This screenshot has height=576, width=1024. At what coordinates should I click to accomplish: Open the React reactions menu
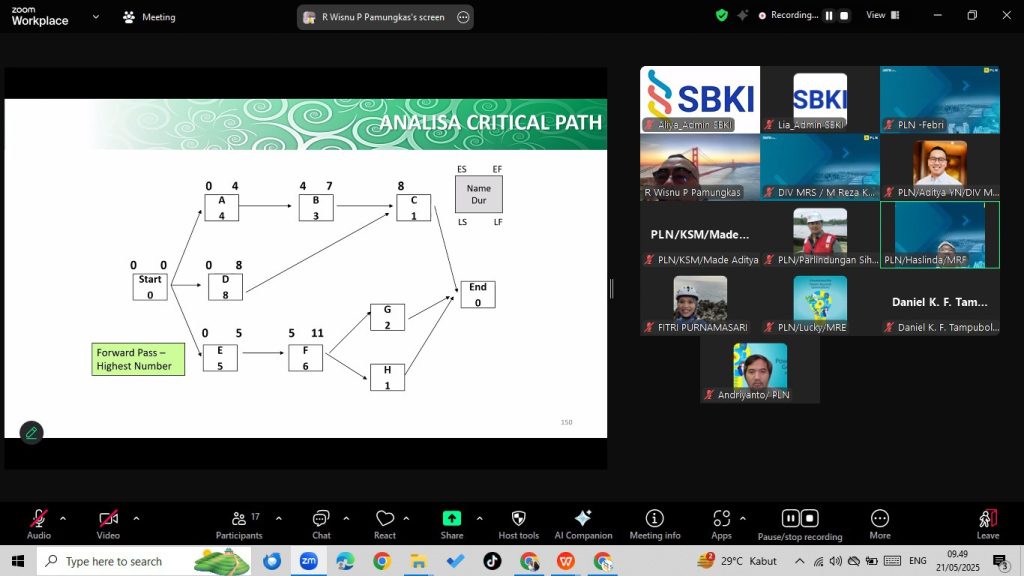click(385, 524)
